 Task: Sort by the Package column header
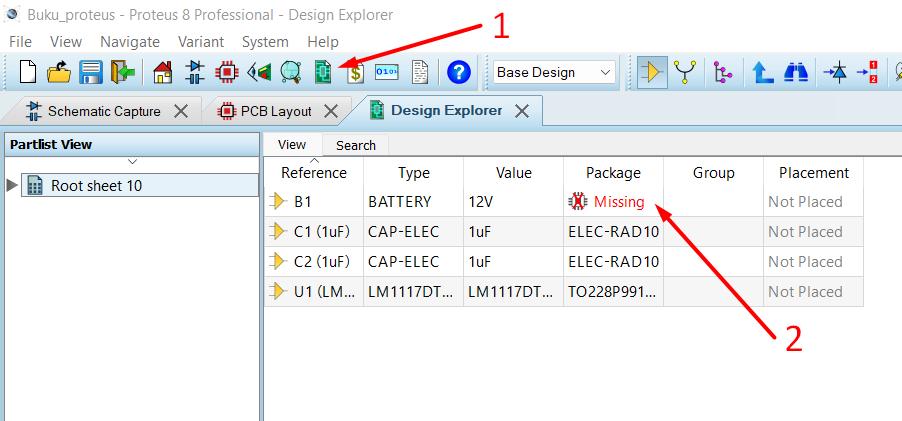(x=613, y=173)
